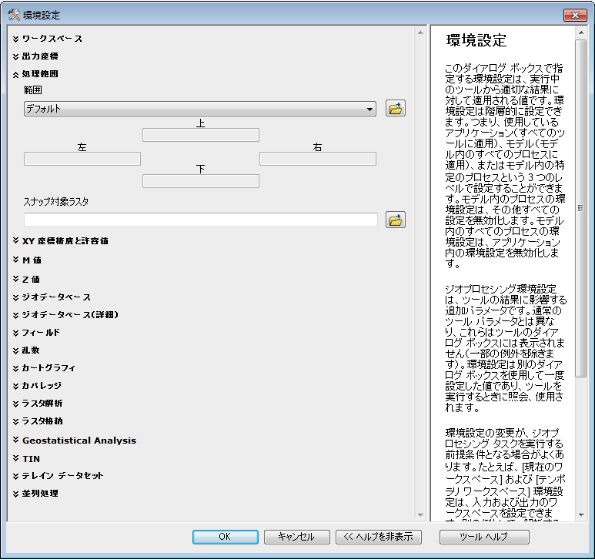595x560 pixels.
Task: Click the 上 extent input field
Action: [201, 135]
